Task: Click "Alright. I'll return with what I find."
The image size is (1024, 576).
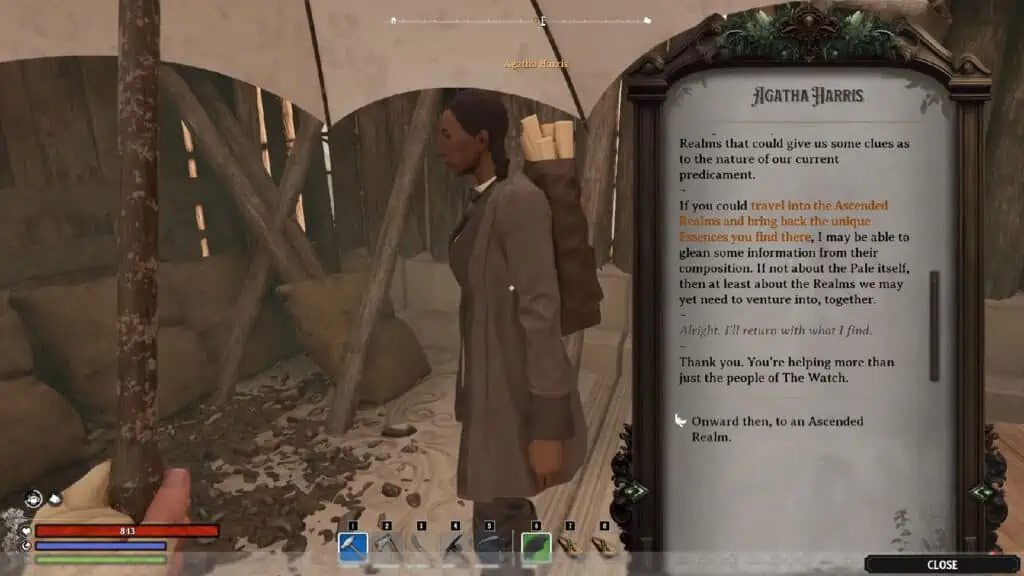Action: click(x=775, y=330)
